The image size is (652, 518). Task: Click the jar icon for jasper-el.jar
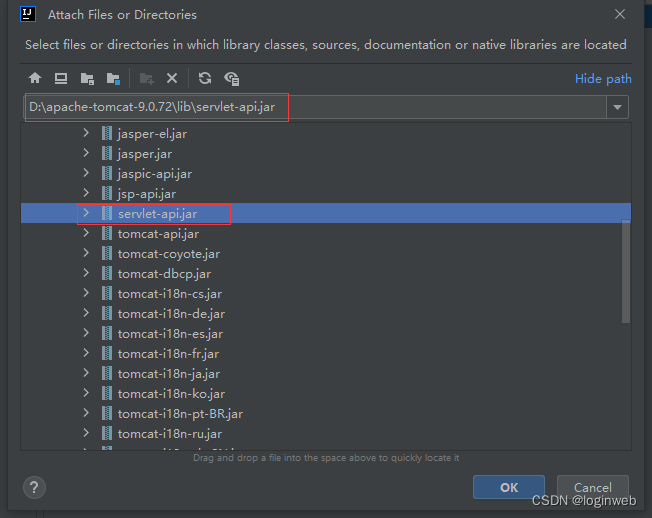(x=107, y=133)
